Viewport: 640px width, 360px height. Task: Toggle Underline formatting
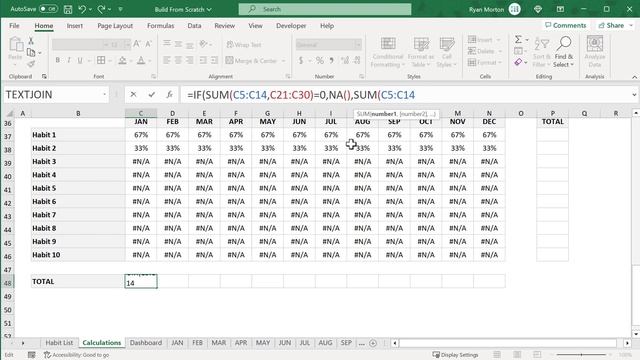[80, 60]
